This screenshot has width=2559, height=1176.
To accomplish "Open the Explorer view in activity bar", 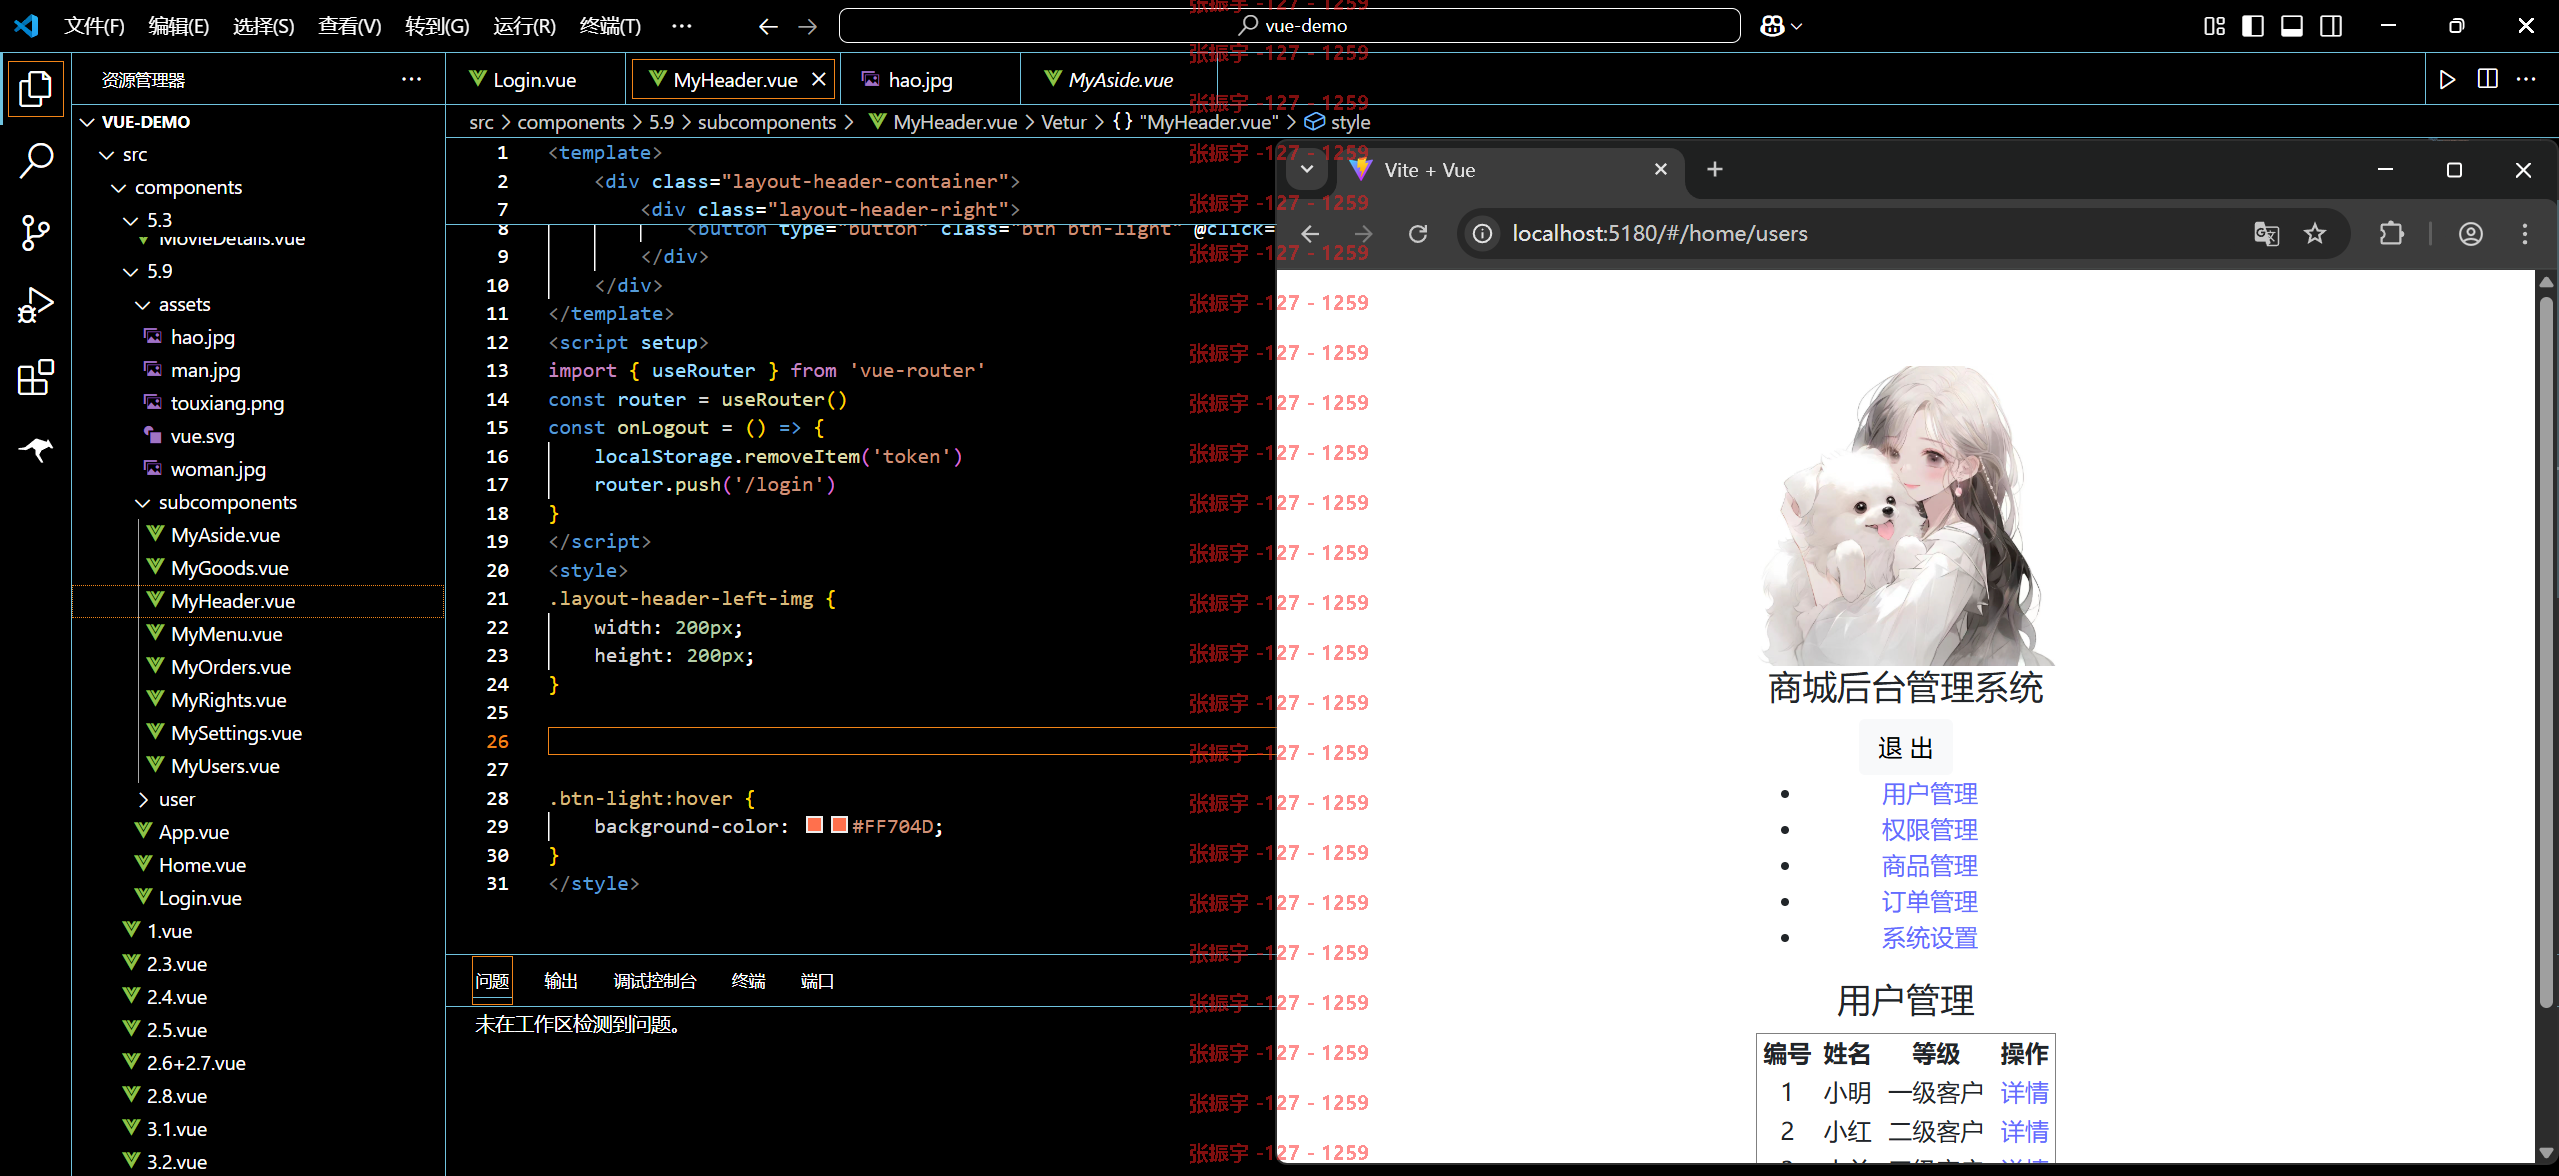I will click(36, 89).
